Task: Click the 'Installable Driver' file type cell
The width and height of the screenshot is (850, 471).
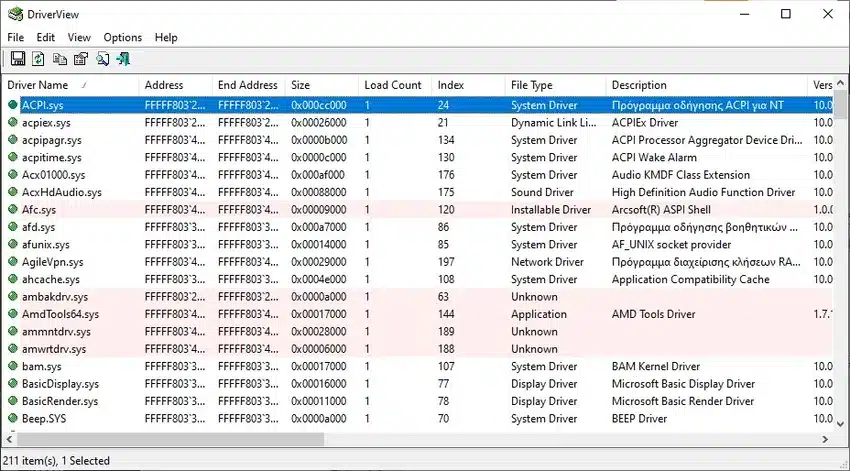Action: coord(551,209)
